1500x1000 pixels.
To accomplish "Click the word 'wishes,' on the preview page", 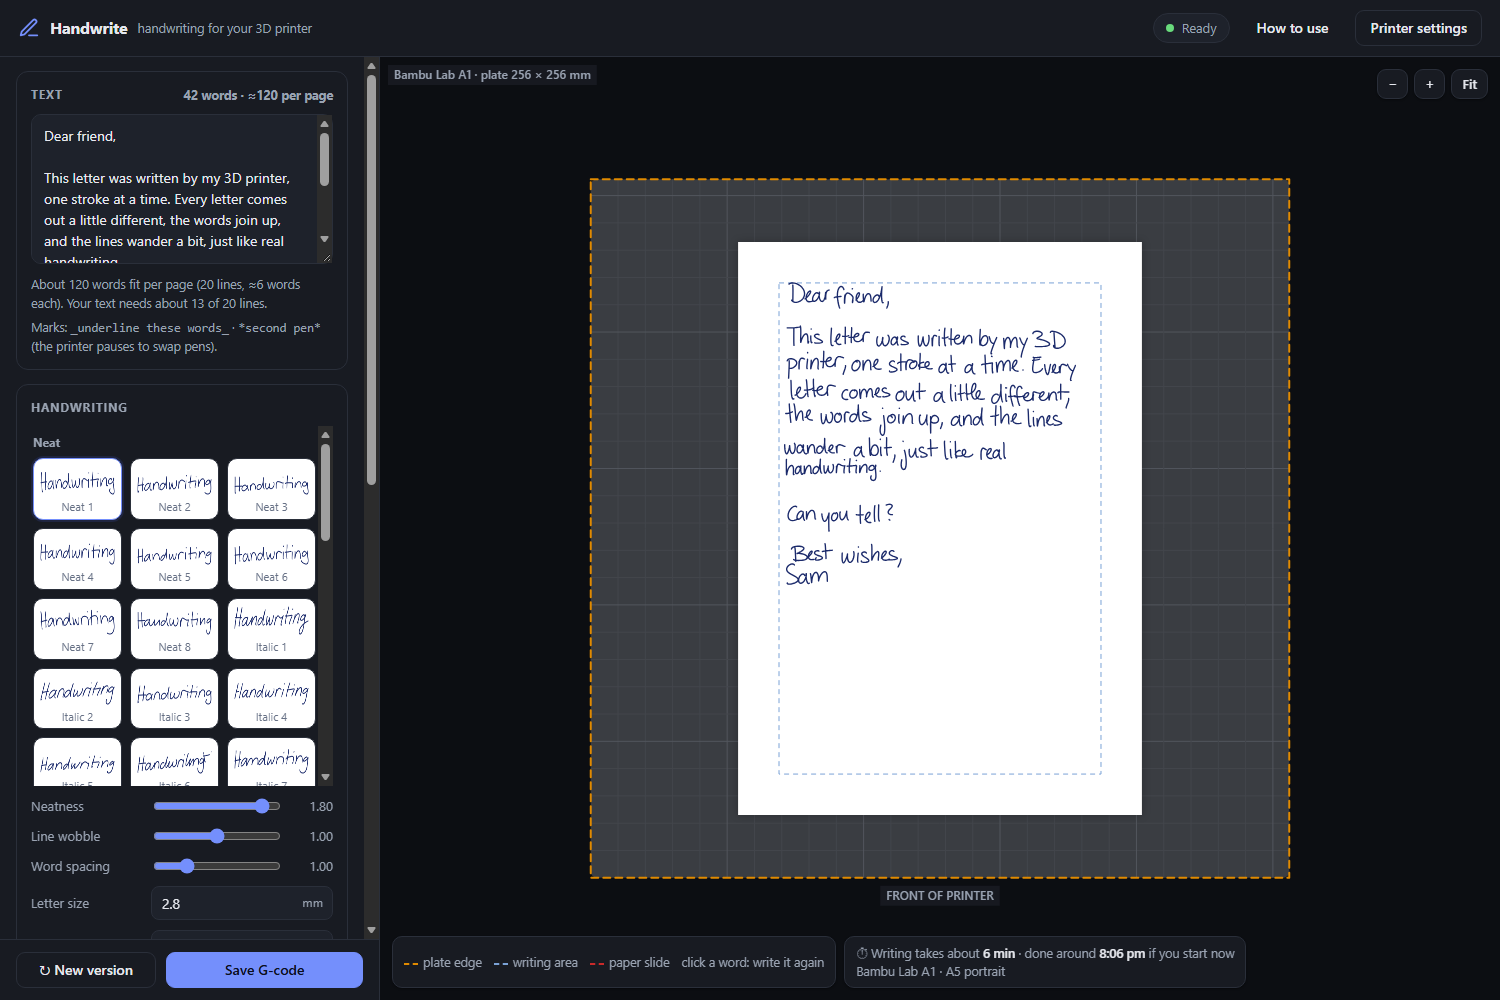I will click(x=871, y=555).
